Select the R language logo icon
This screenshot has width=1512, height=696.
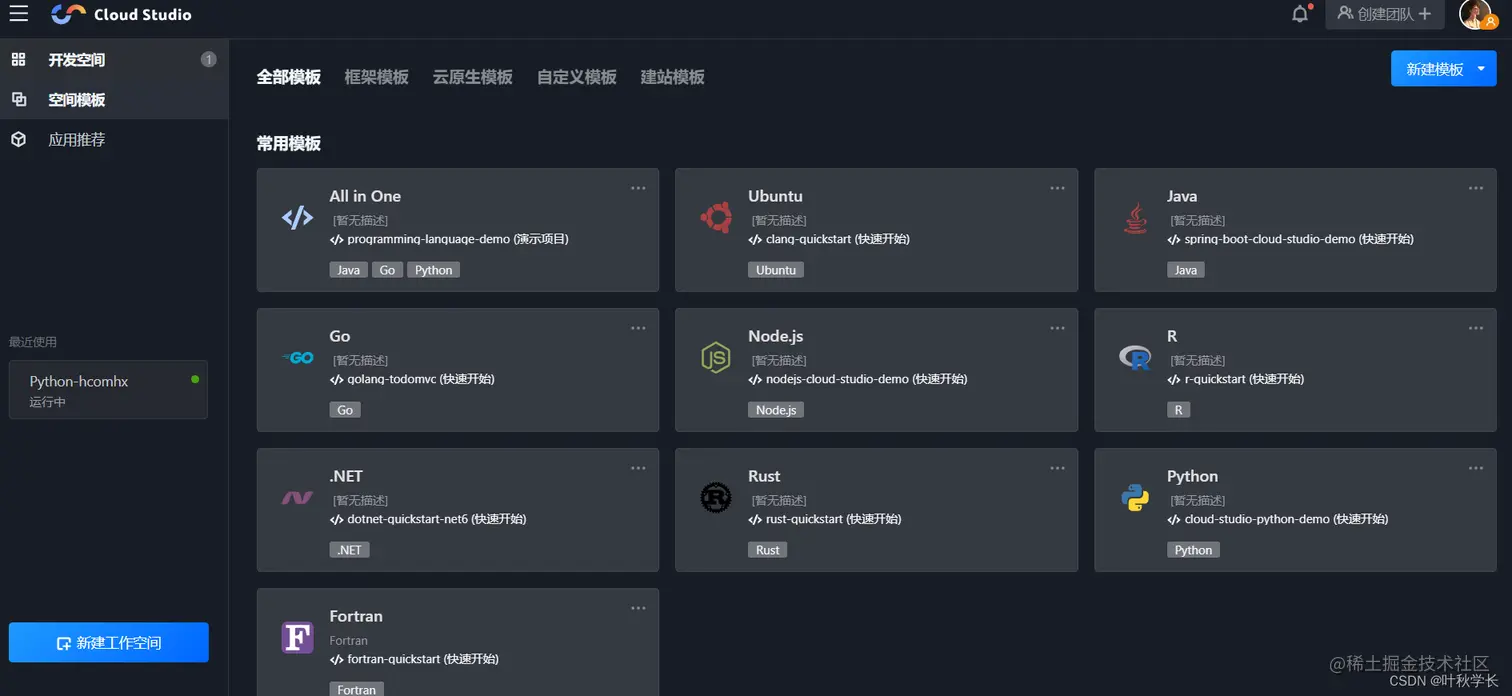[x=1135, y=358]
